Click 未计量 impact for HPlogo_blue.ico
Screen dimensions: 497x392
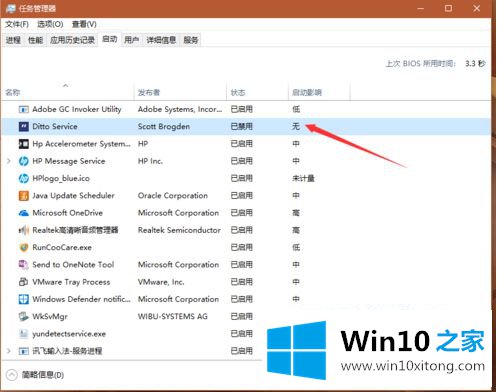pos(303,179)
